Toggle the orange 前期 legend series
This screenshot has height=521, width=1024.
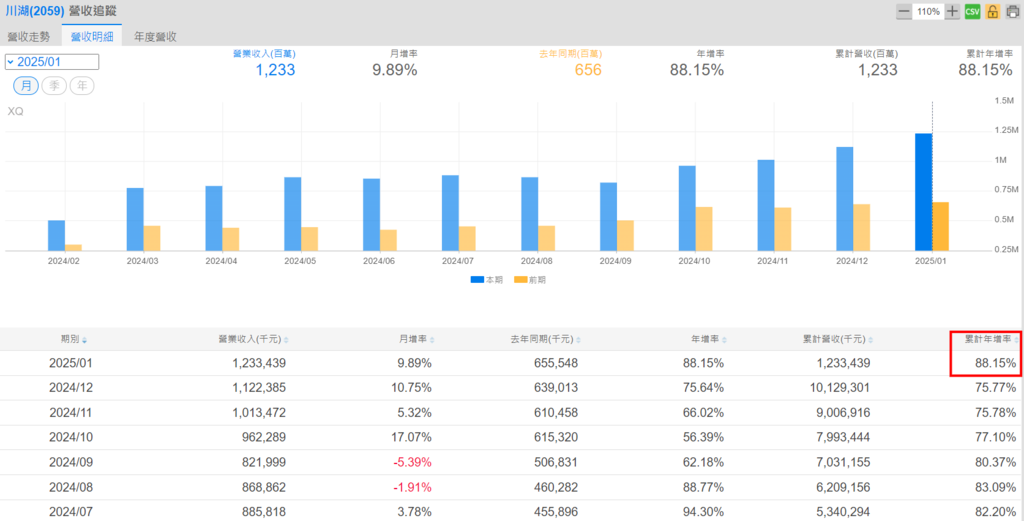tap(530, 279)
